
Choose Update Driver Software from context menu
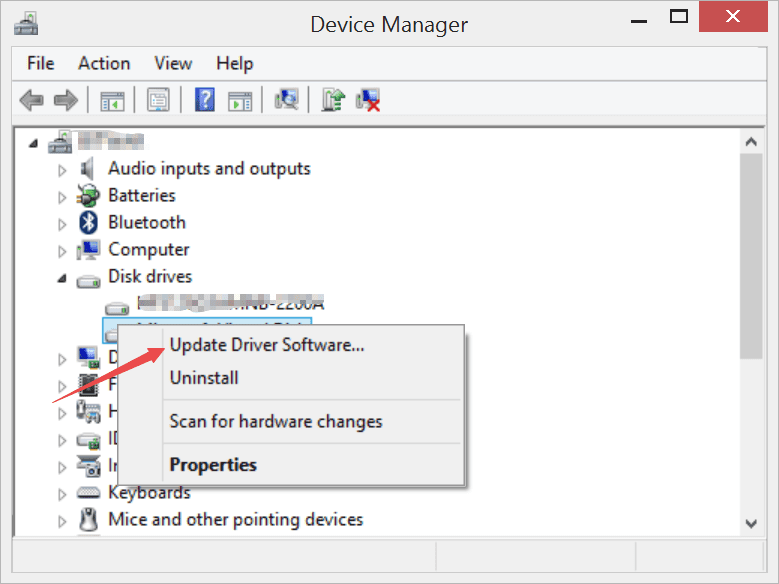[x=267, y=345]
